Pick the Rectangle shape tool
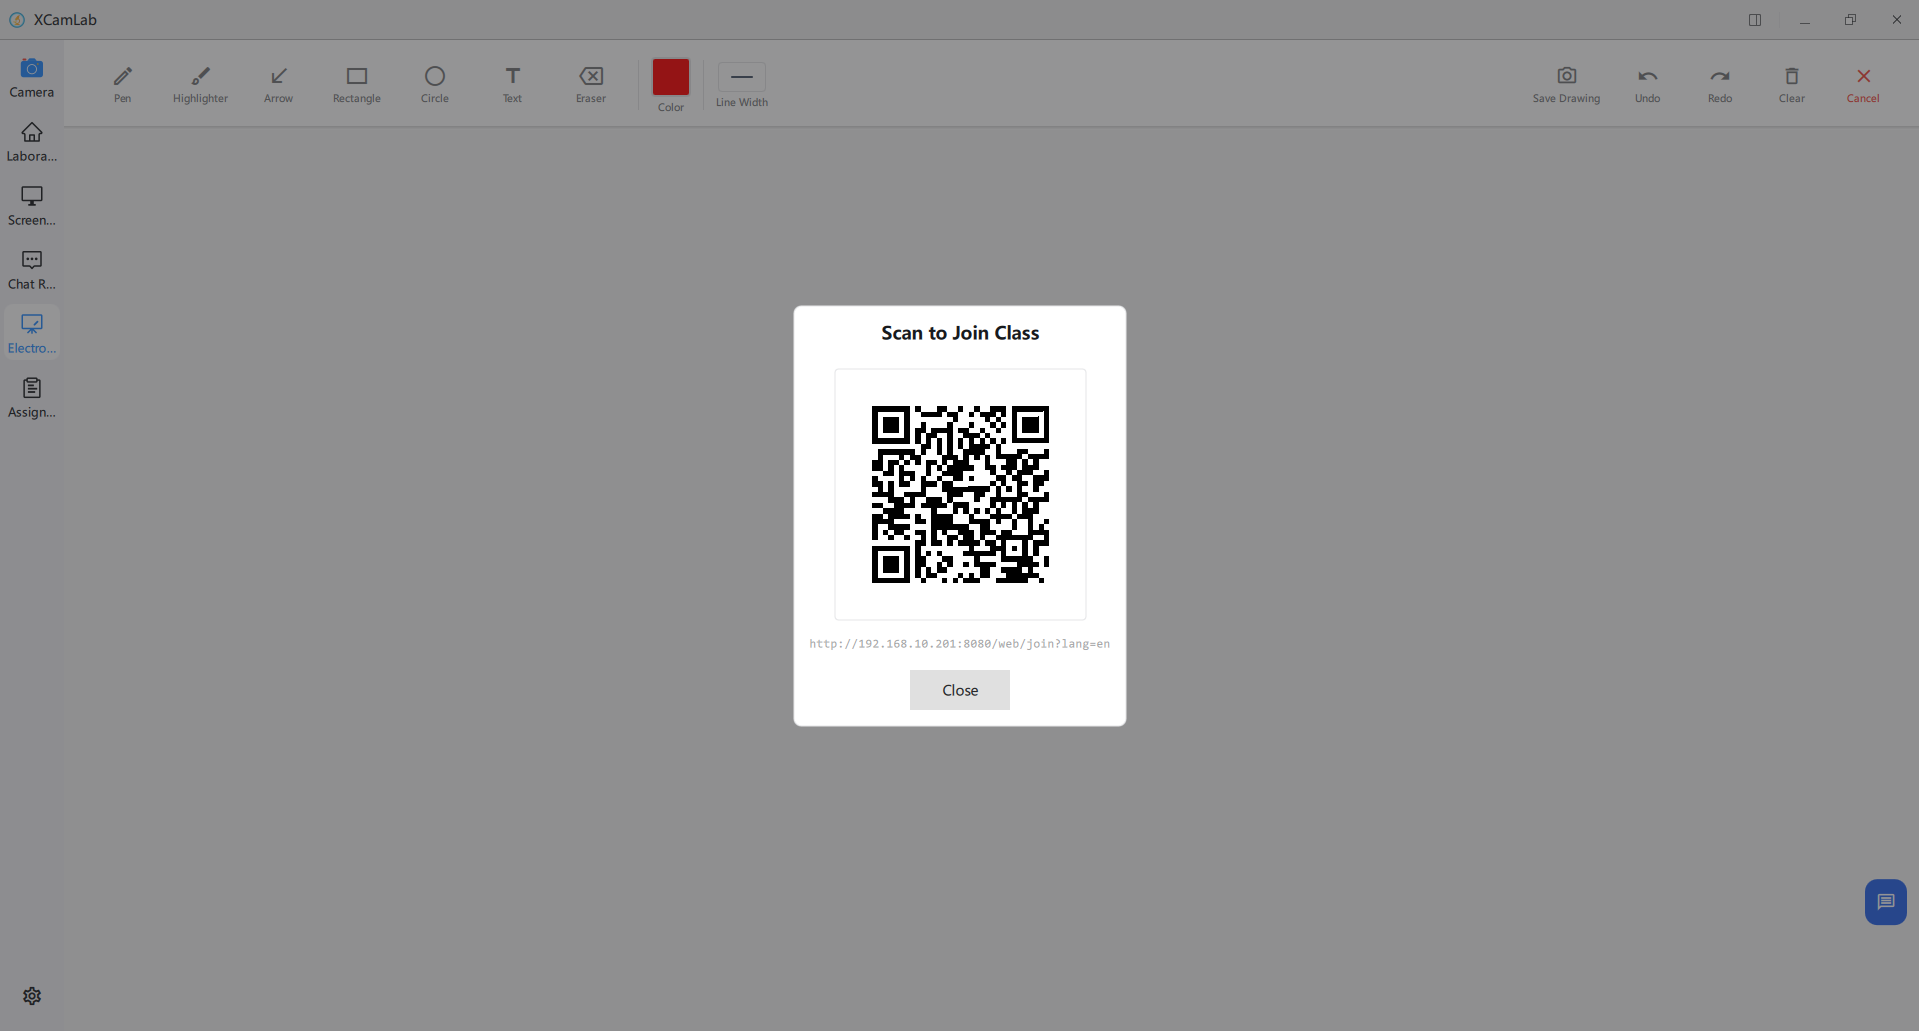Screen dimensions: 1919x1031 point(356,84)
